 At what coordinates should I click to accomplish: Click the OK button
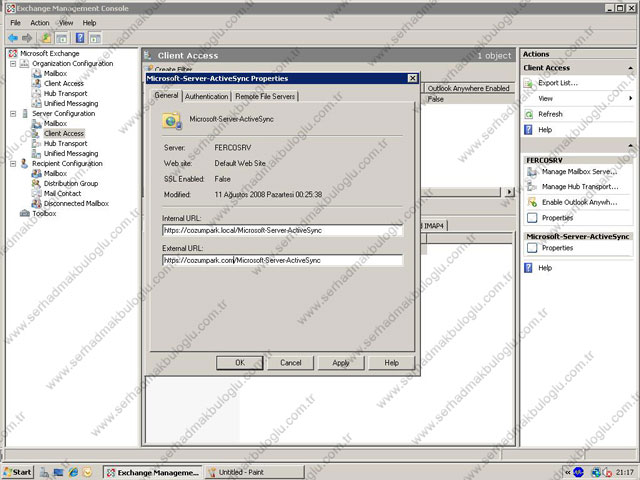point(240,362)
